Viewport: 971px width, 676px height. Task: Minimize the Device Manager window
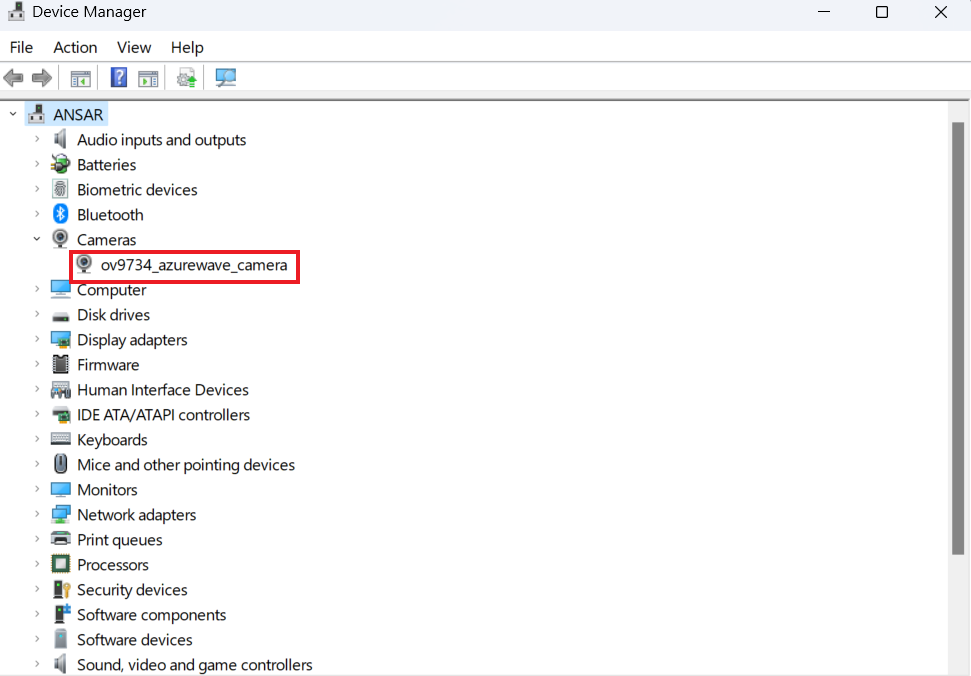click(824, 12)
